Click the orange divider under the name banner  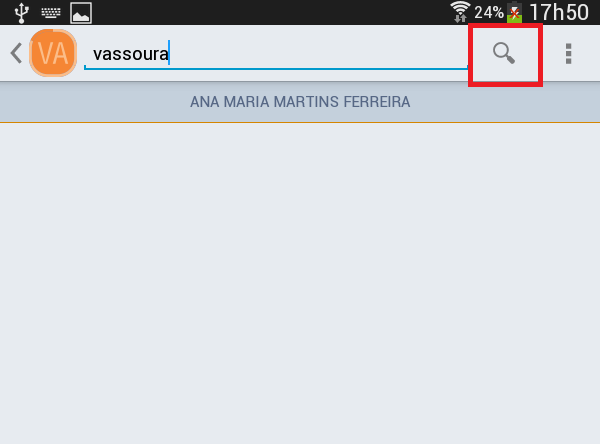pos(300,122)
